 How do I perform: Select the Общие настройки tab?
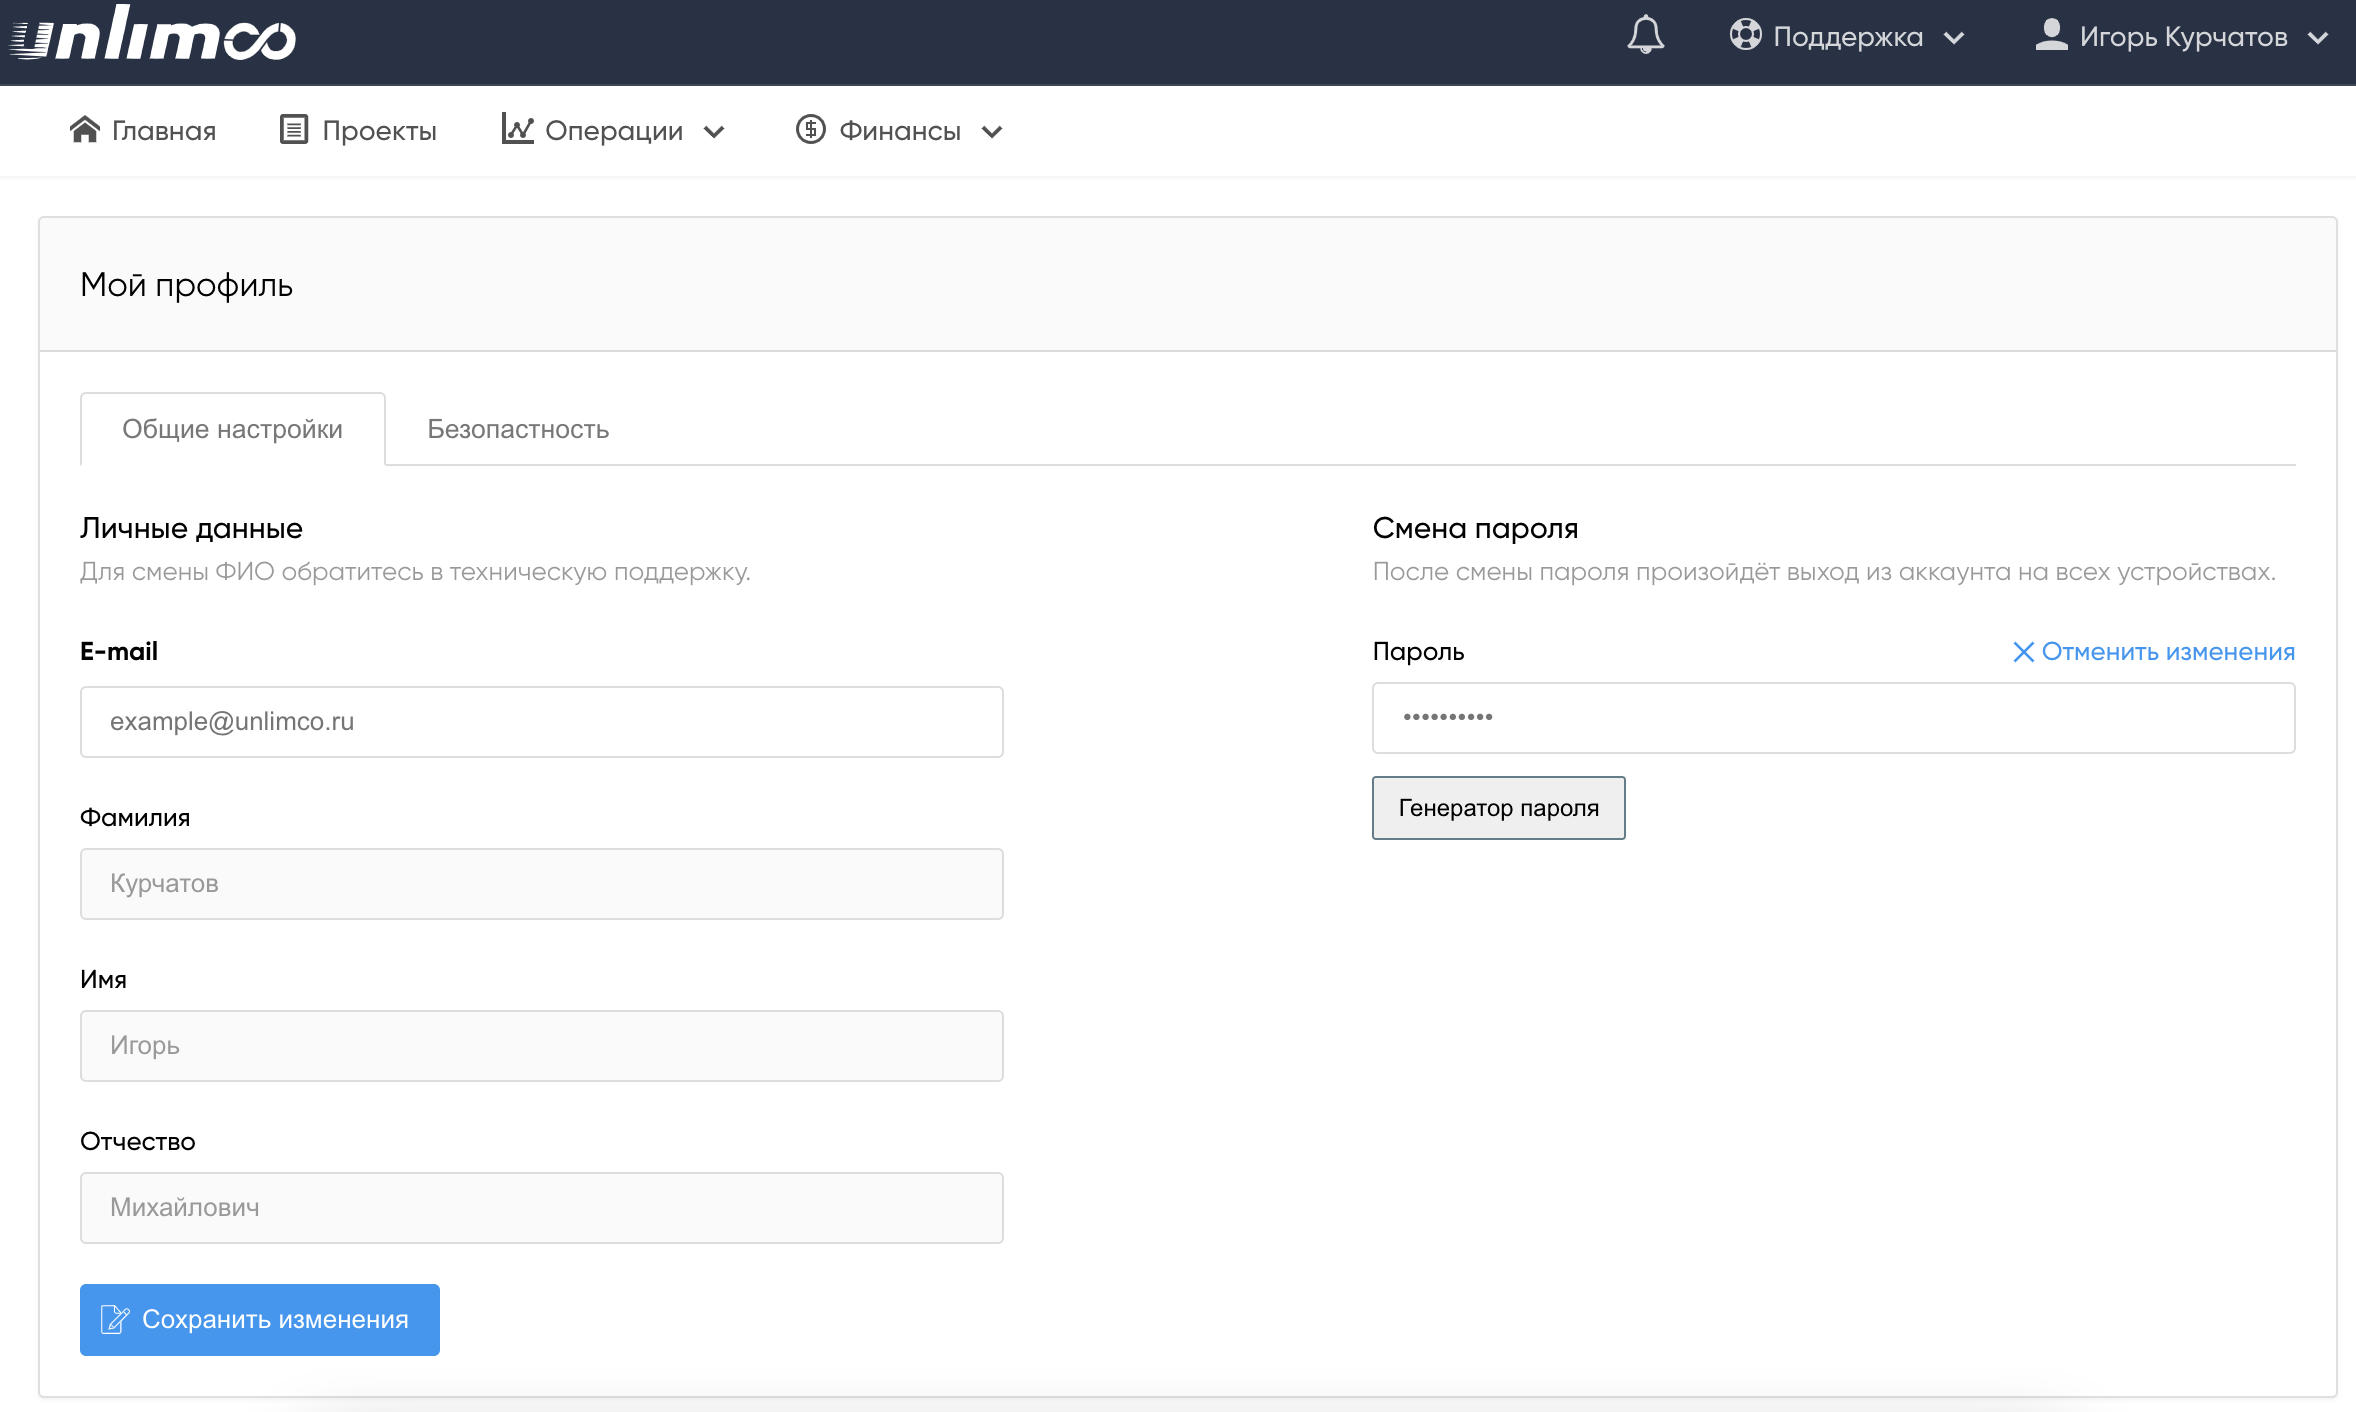[232, 429]
